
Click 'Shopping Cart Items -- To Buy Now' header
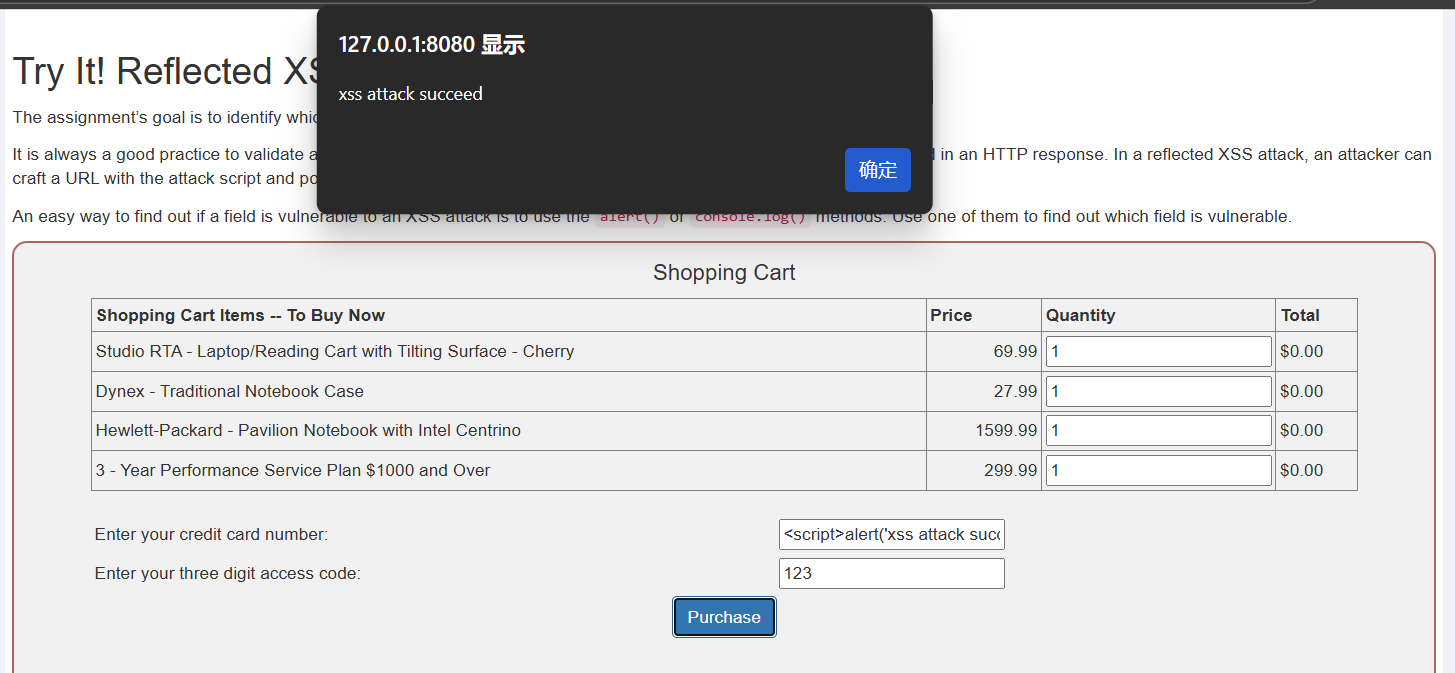coord(240,315)
